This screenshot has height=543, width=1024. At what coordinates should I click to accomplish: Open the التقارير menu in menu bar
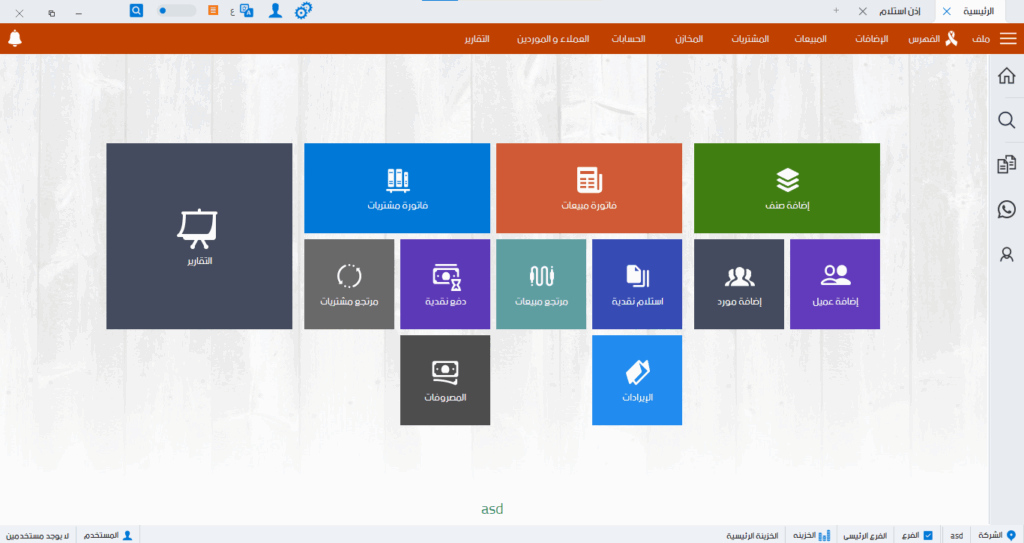pos(477,39)
